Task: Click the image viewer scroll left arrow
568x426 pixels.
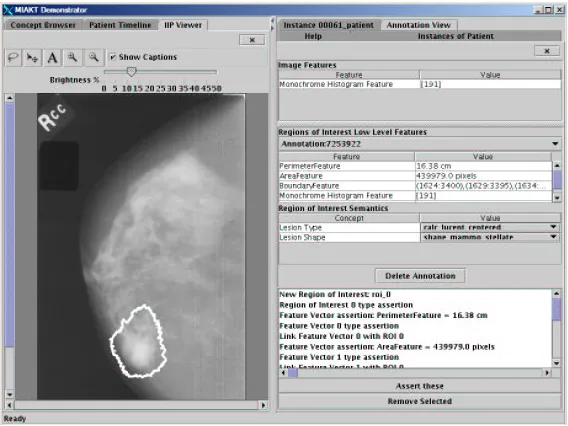Action: pos(10,405)
